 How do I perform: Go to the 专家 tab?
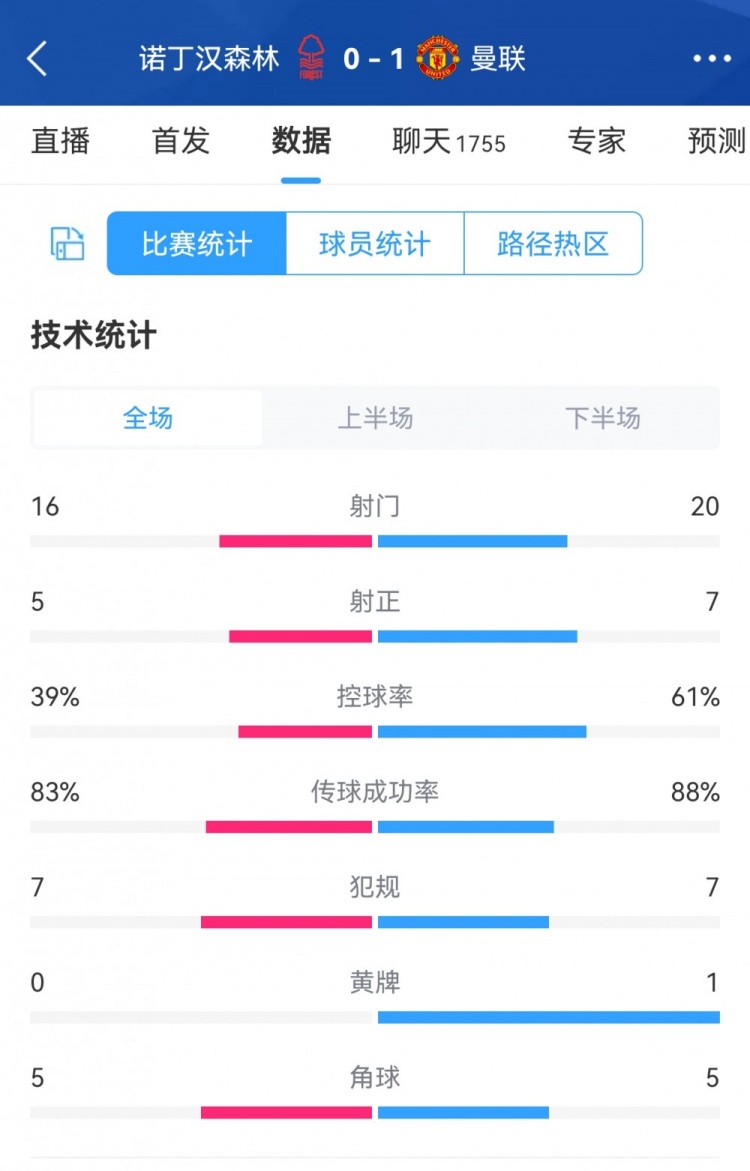pyautogui.click(x=597, y=141)
